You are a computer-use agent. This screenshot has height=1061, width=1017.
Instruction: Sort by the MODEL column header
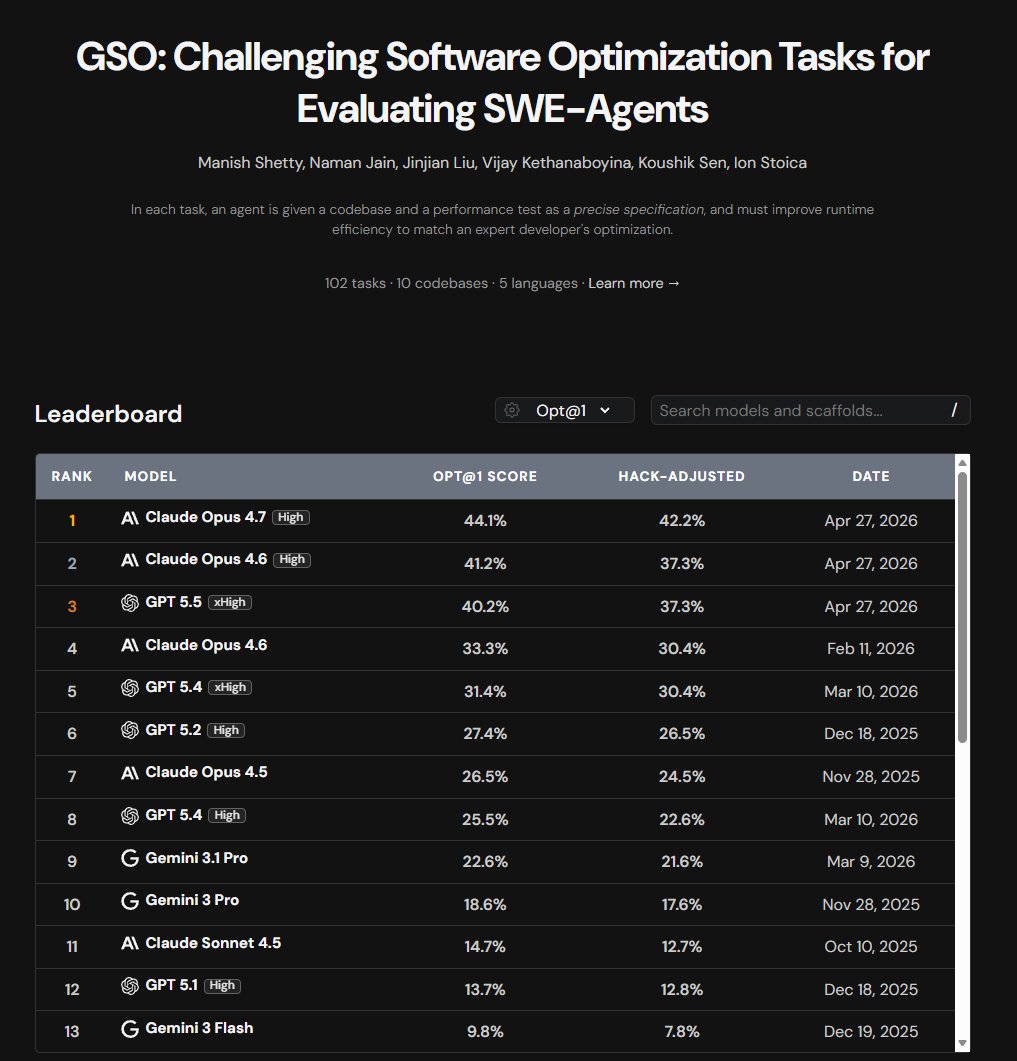click(x=150, y=476)
